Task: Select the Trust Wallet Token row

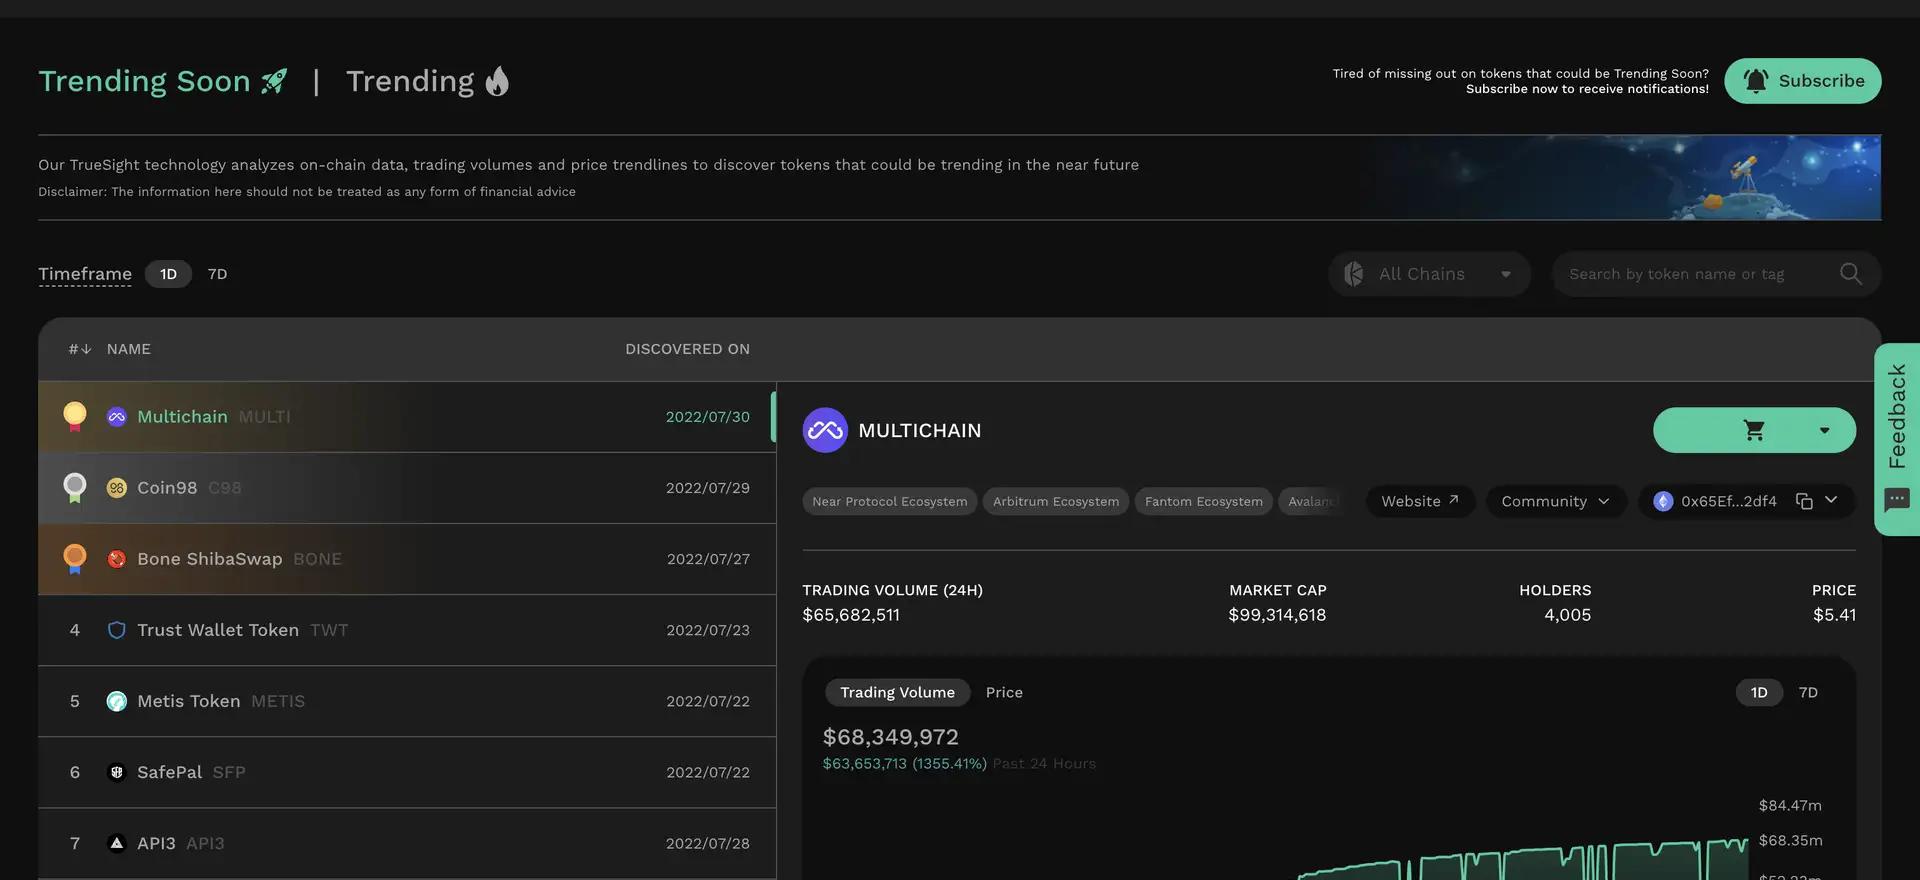Action: (407, 630)
